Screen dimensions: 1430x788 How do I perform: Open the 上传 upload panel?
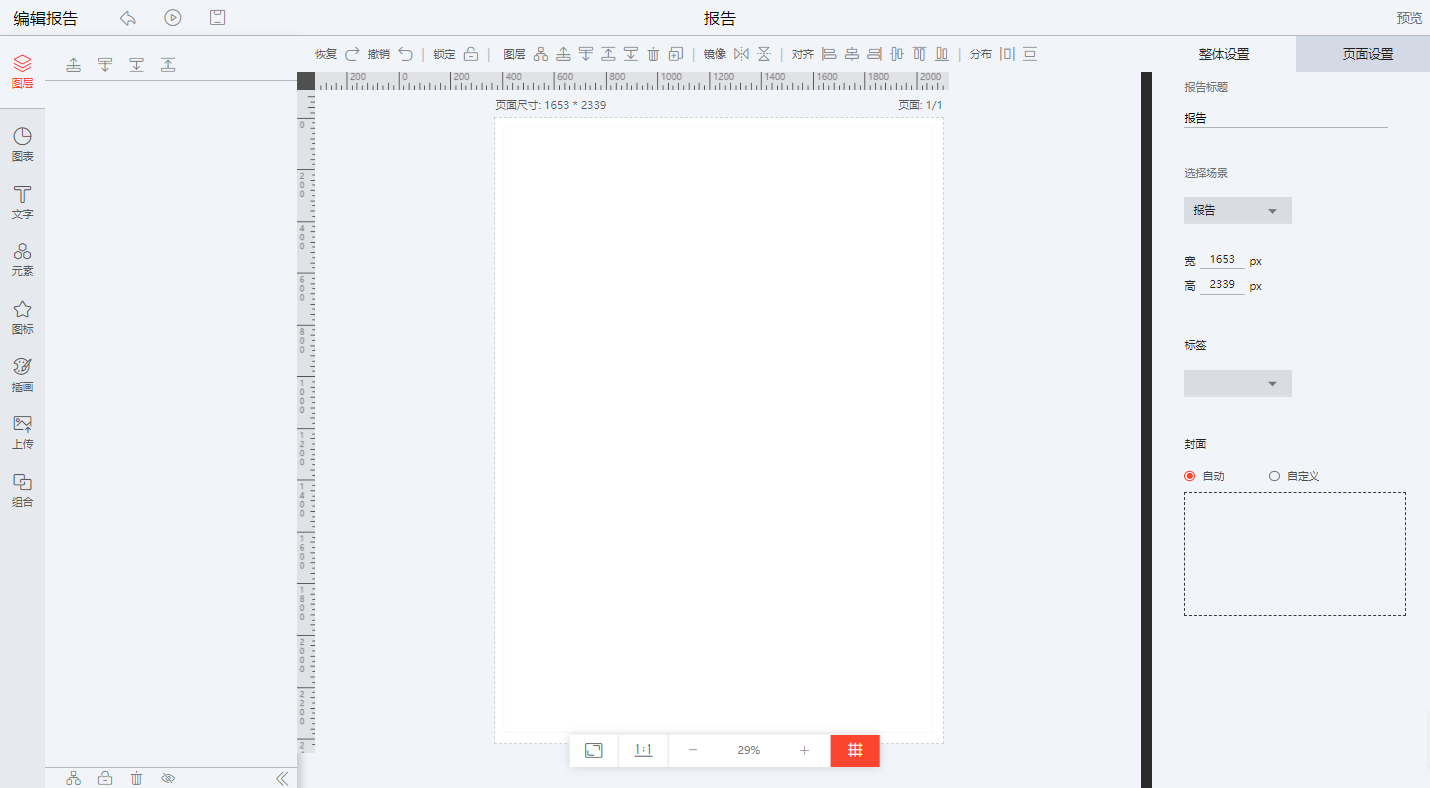click(22, 431)
